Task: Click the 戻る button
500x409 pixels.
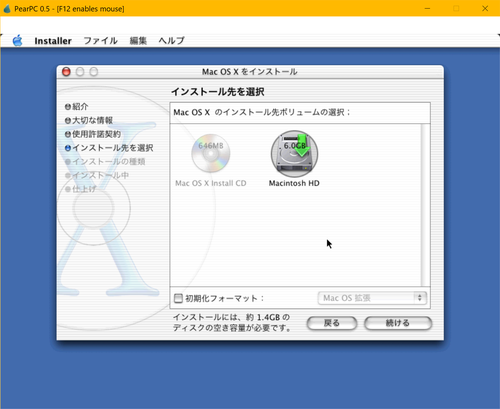Action: 332,323
